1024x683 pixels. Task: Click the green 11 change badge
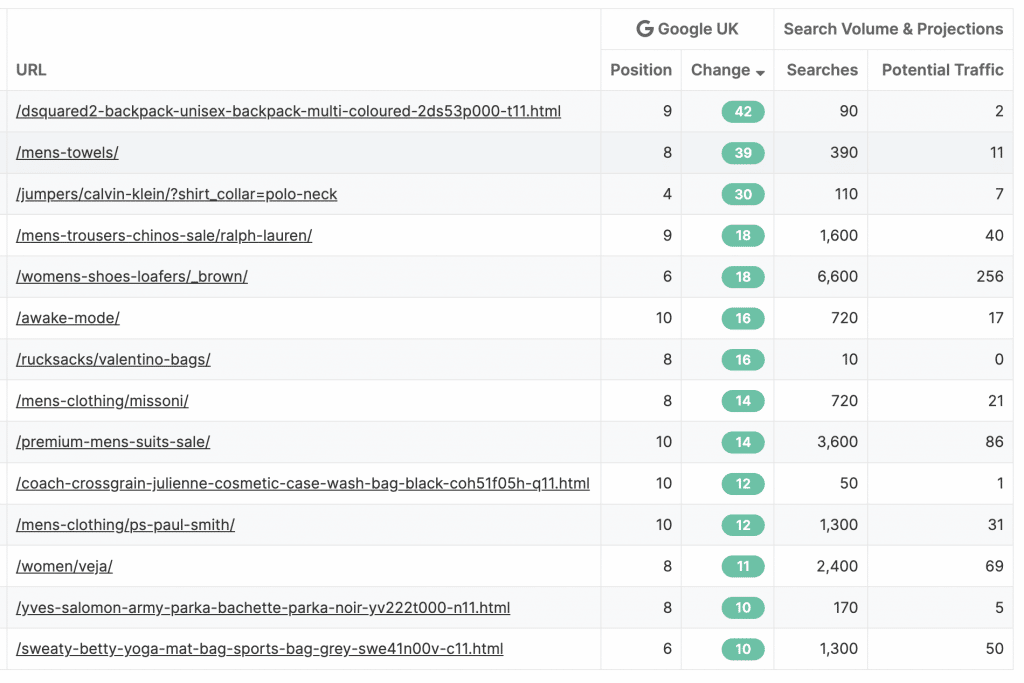(x=743, y=567)
